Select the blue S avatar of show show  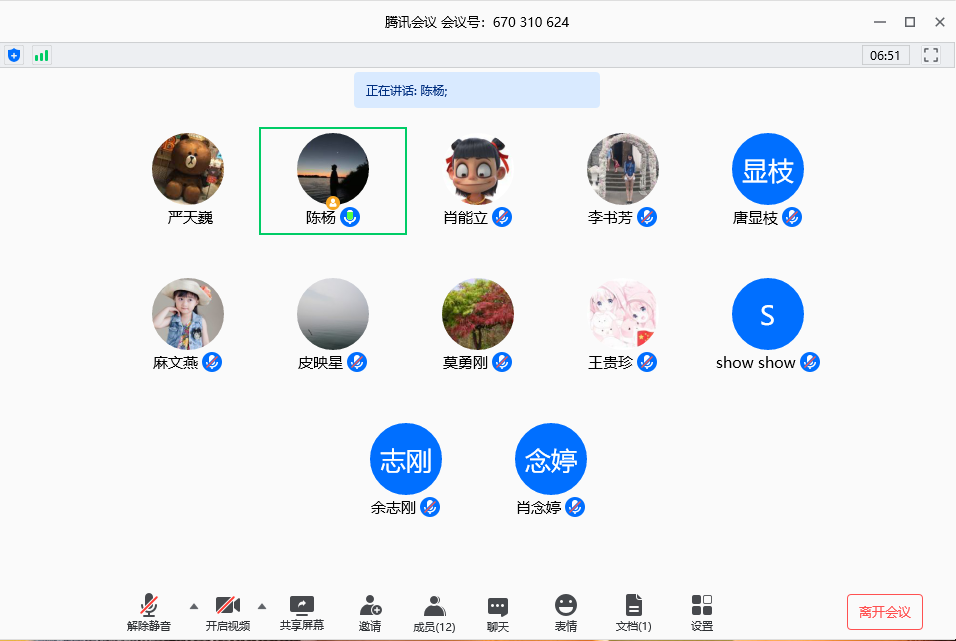click(x=768, y=314)
